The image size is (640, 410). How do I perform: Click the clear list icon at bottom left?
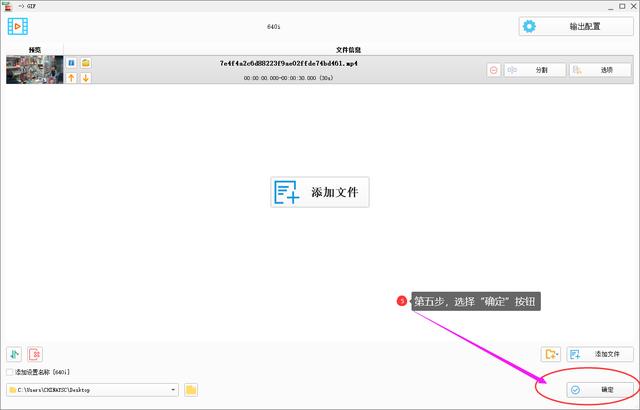coord(36,354)
